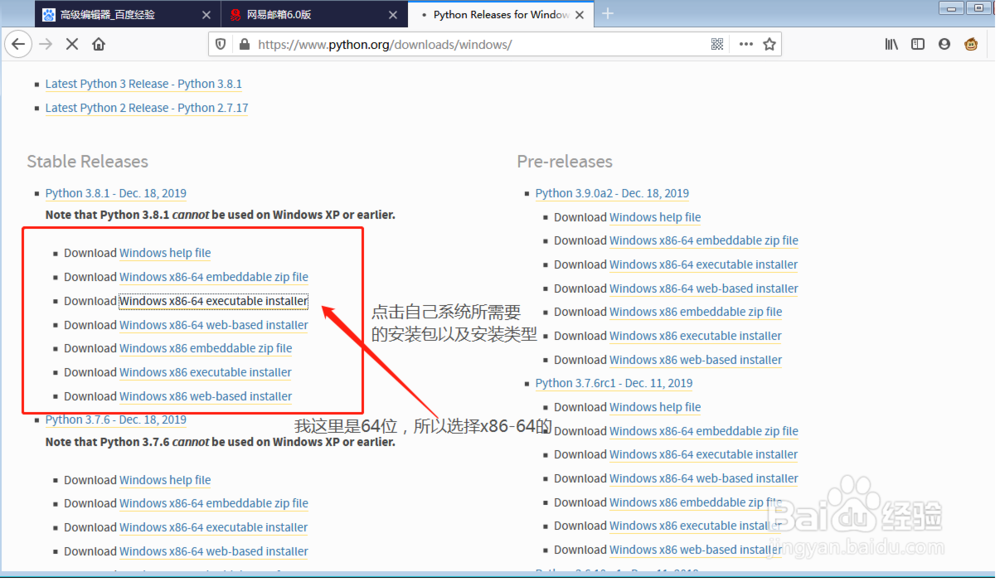Select the Python Releases for Windows tab

click(501, 15)
